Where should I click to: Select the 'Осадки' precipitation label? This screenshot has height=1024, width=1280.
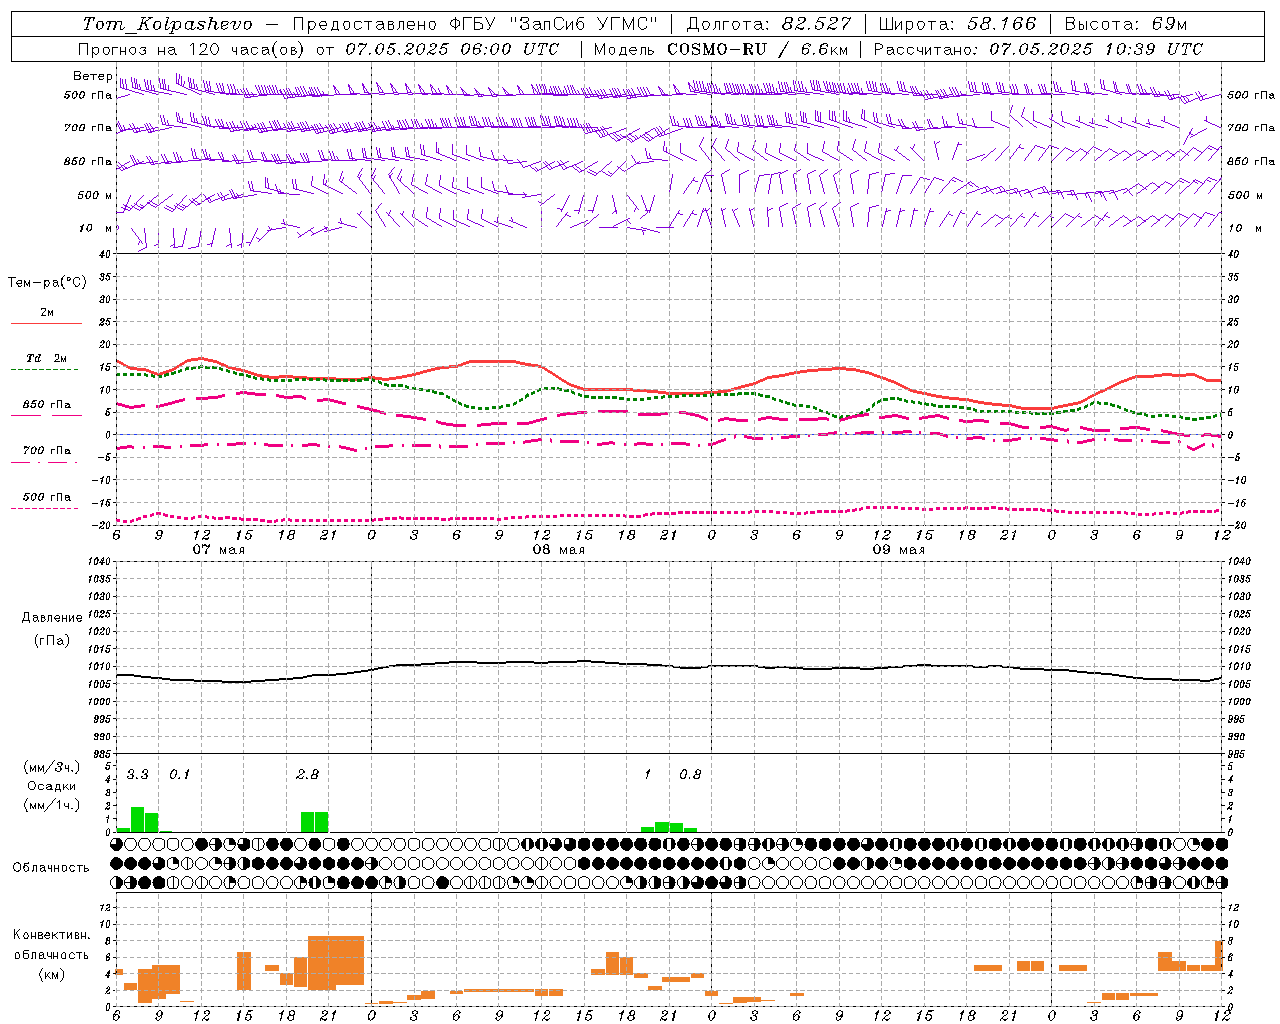pyautogui.click(x=52, y=786)
